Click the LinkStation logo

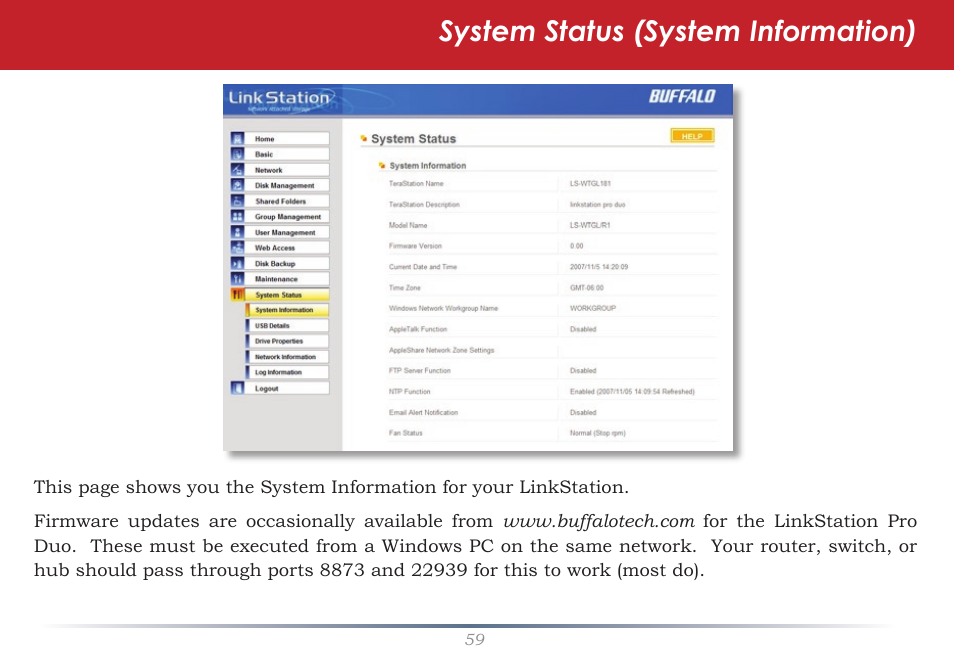click(279, 100)
